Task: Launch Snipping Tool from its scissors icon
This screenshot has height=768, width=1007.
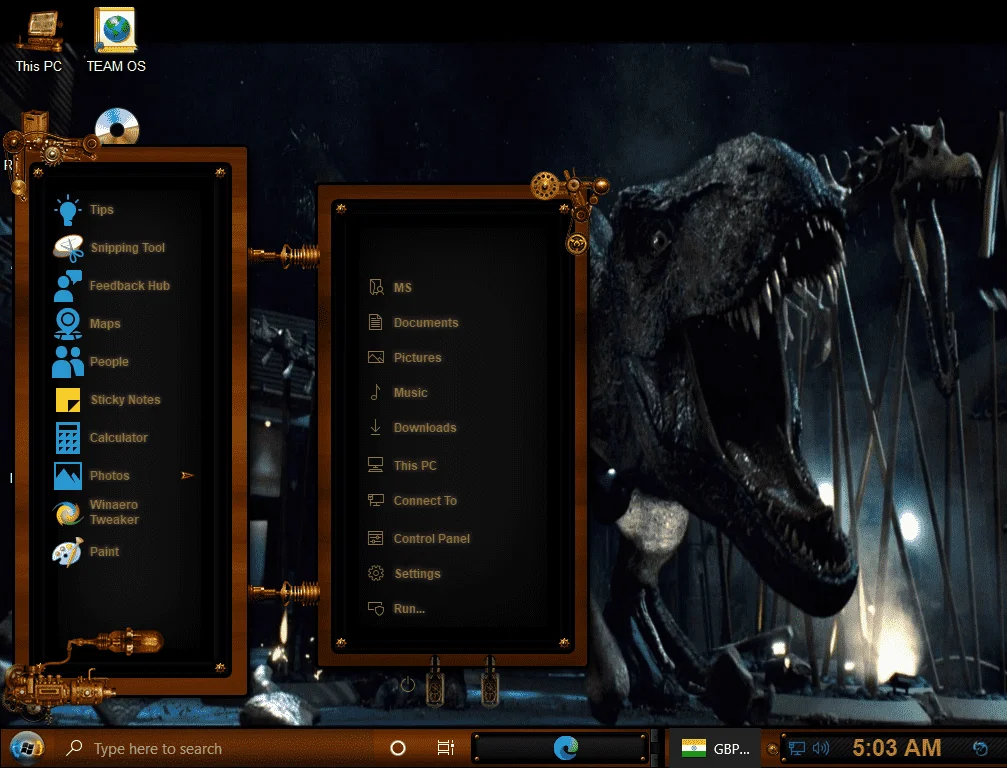Action: pos(68,248)
